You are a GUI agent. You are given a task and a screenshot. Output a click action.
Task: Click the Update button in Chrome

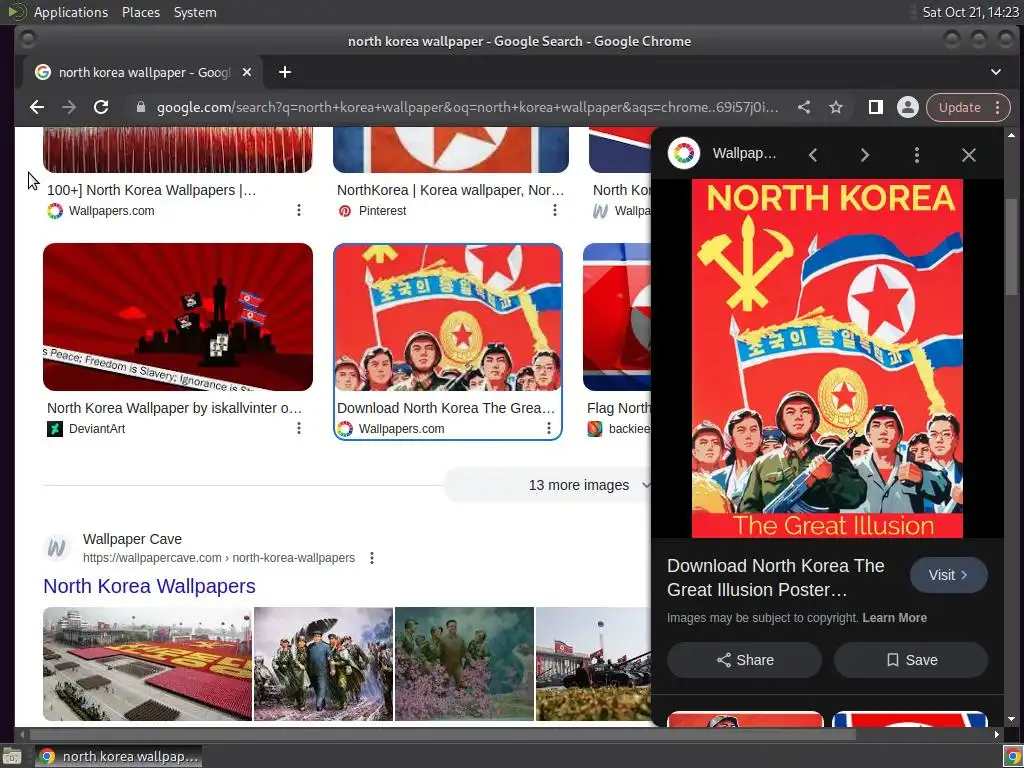[959, 107]
